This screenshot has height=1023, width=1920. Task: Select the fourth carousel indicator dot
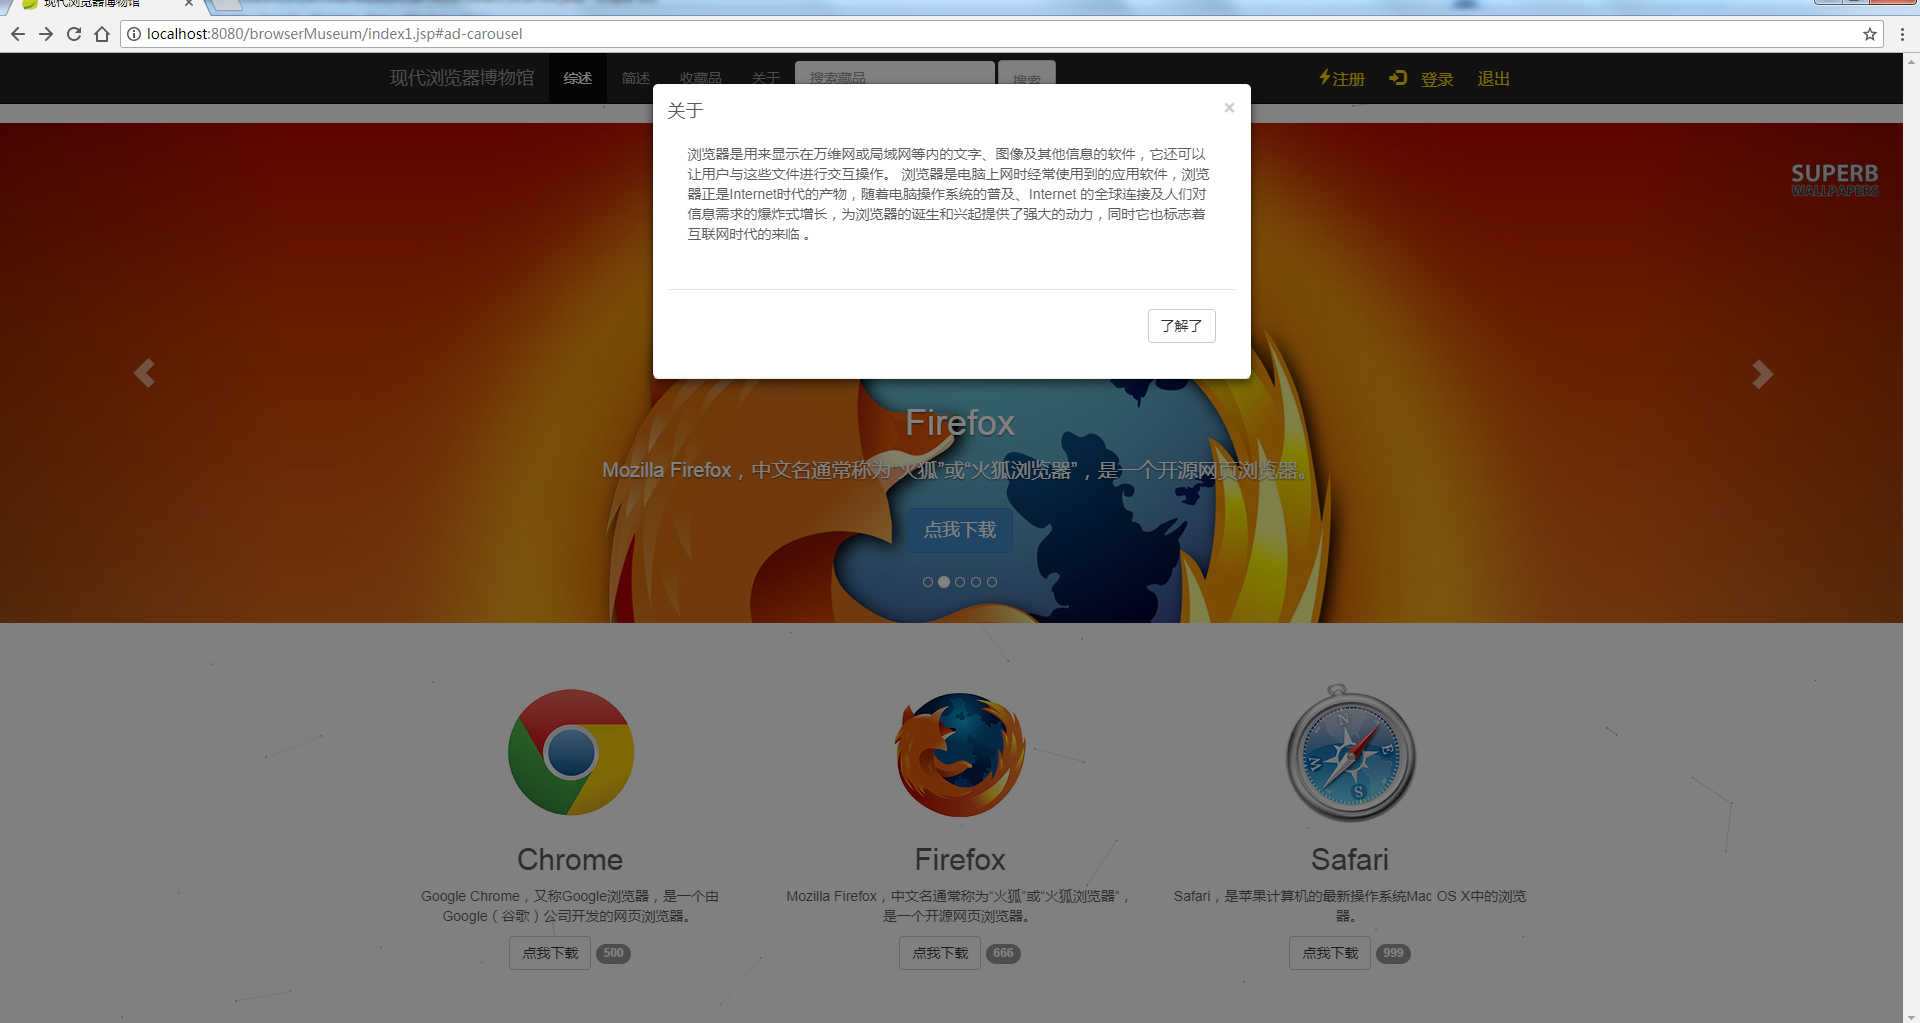[x=976, y=582]
